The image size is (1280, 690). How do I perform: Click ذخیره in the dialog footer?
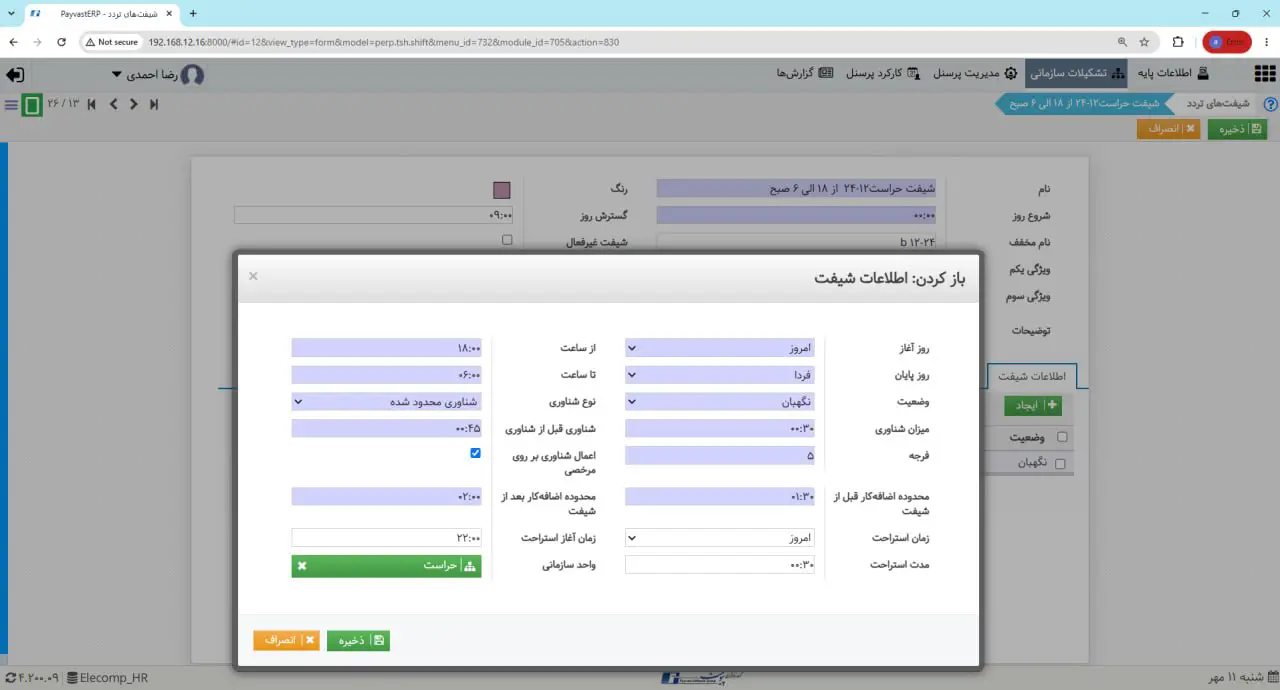click(358, 640)
